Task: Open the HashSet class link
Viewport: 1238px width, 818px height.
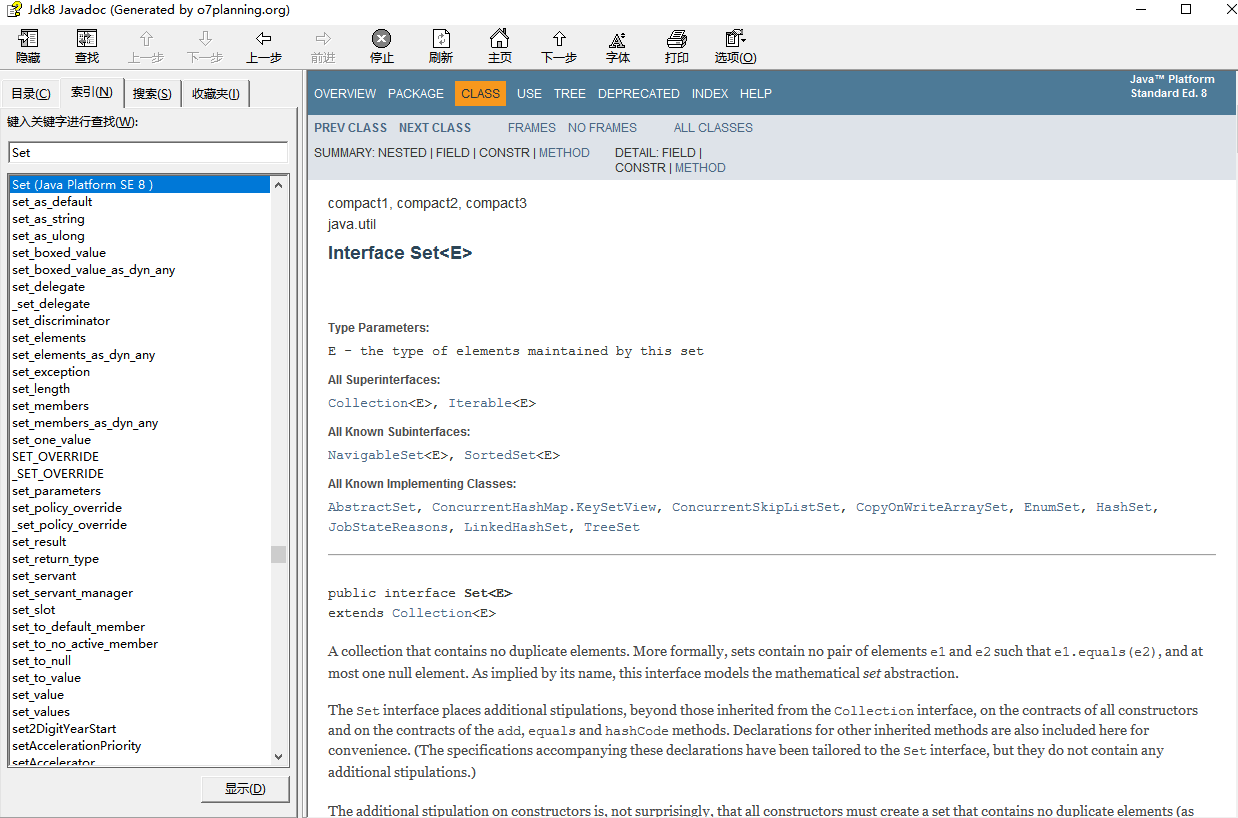Action: click(1124, 507)
